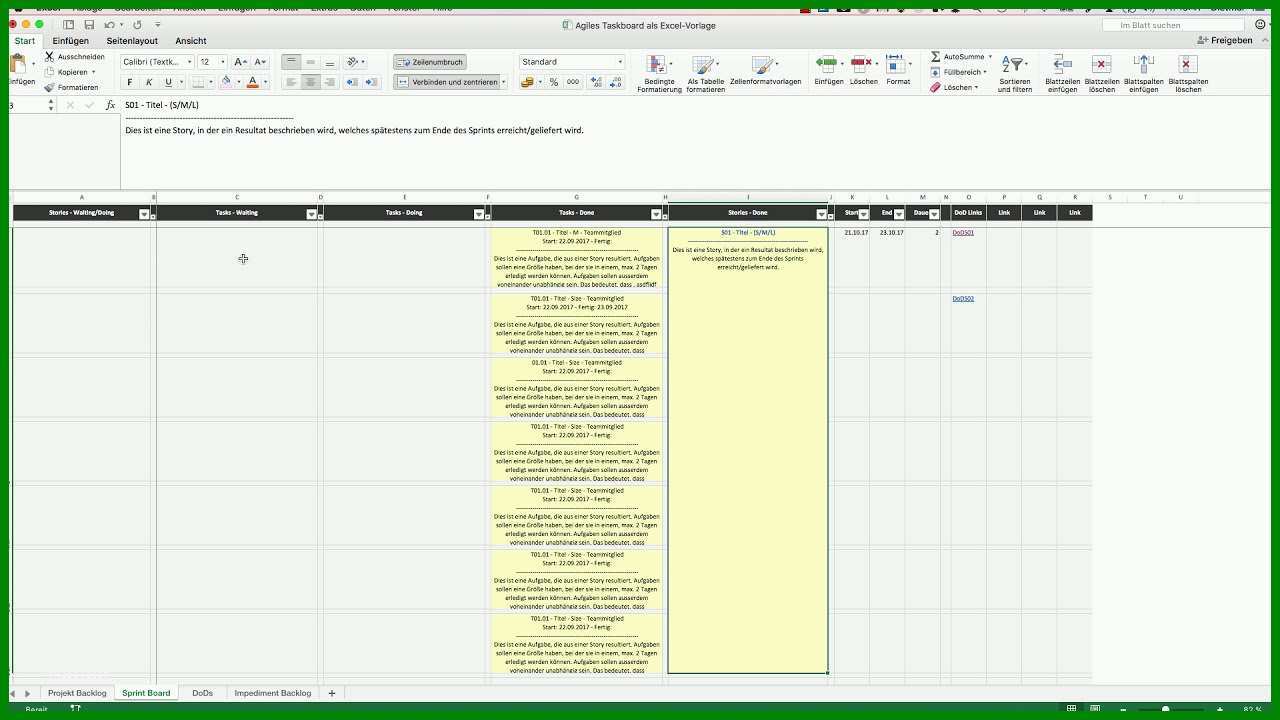Align text to bottom of cell
Screen dimensions: 1280x720
pyautogui.click(x=330, y=62)
